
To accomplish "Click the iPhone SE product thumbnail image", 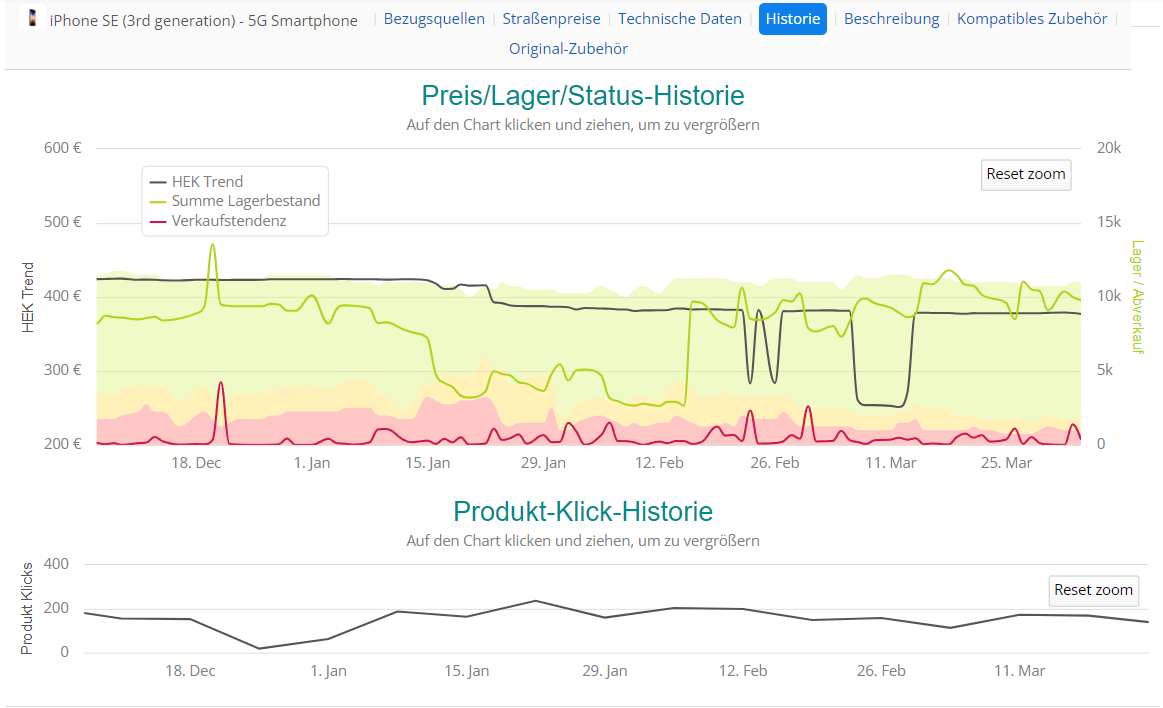I will coord(33,18).
